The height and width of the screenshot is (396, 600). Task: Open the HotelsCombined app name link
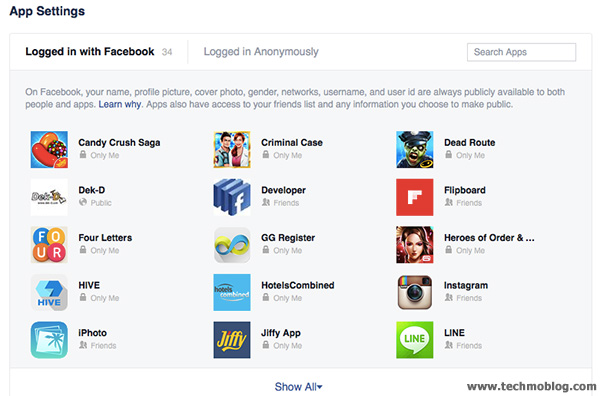point(298,285)
